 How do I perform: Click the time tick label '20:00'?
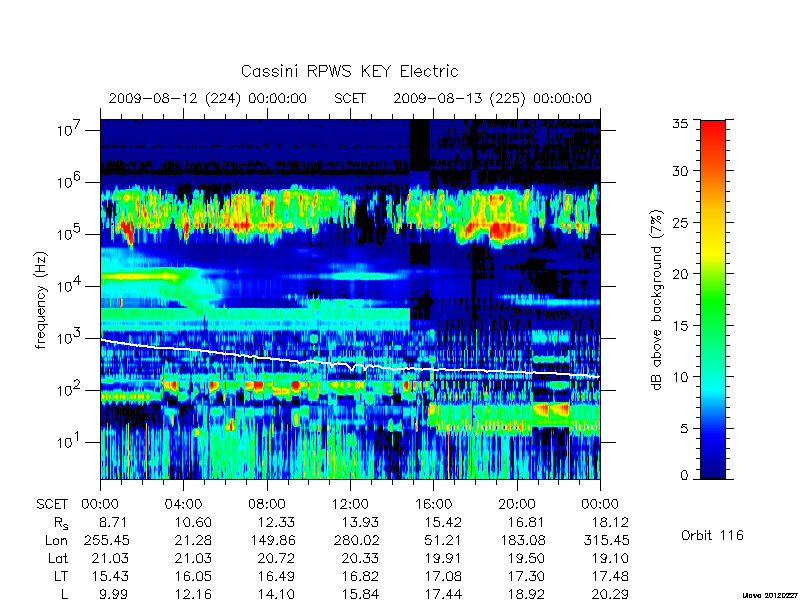517,504
